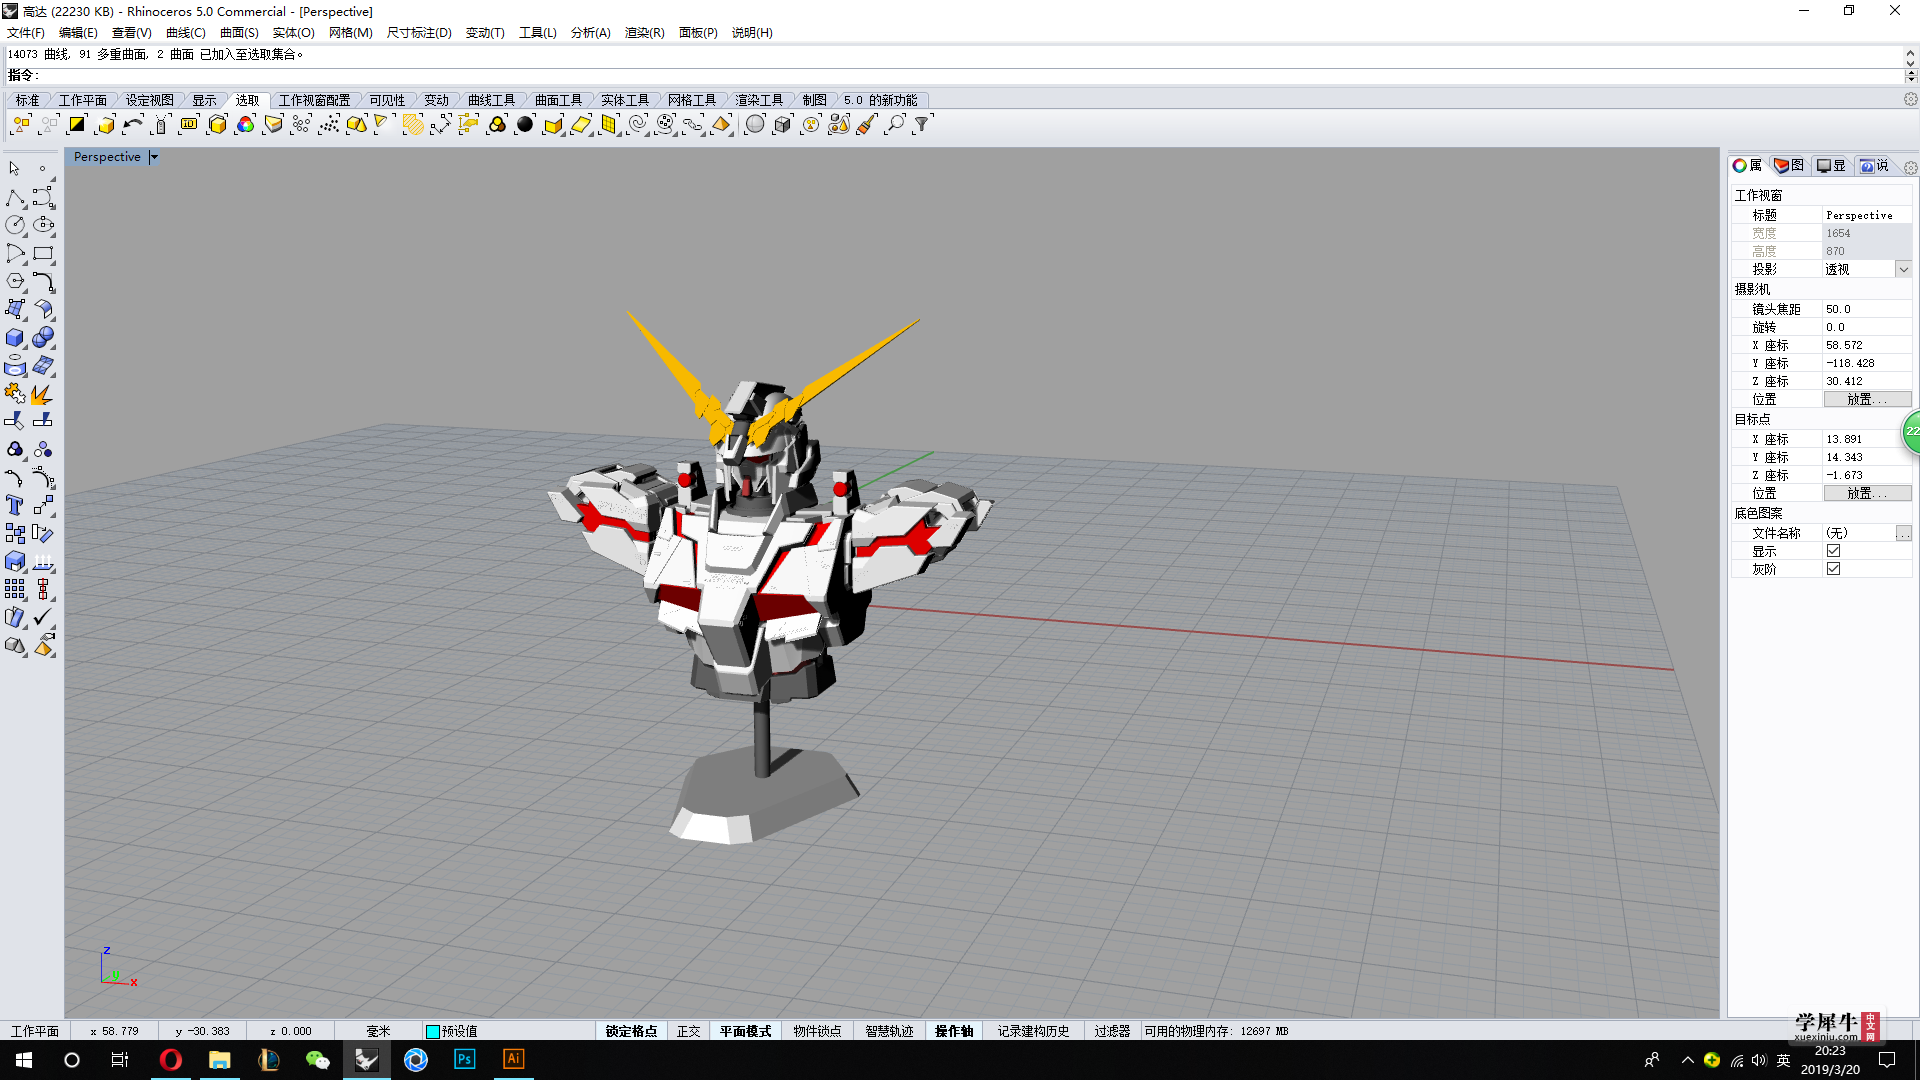Click select surfaces yellow shapes icon

pos(357,125)
